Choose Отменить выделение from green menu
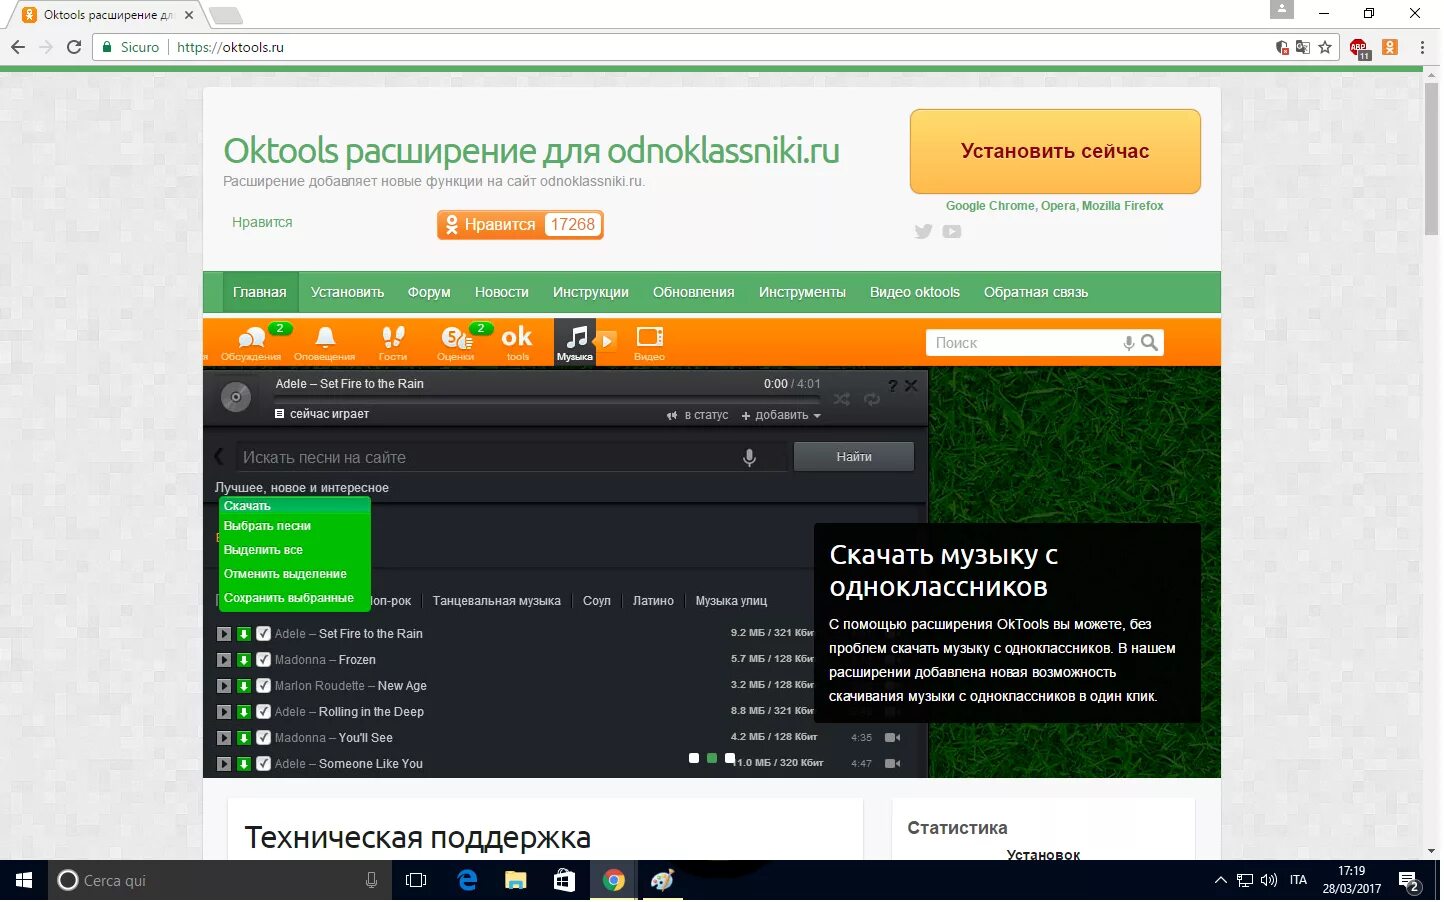 pos(286,575)
